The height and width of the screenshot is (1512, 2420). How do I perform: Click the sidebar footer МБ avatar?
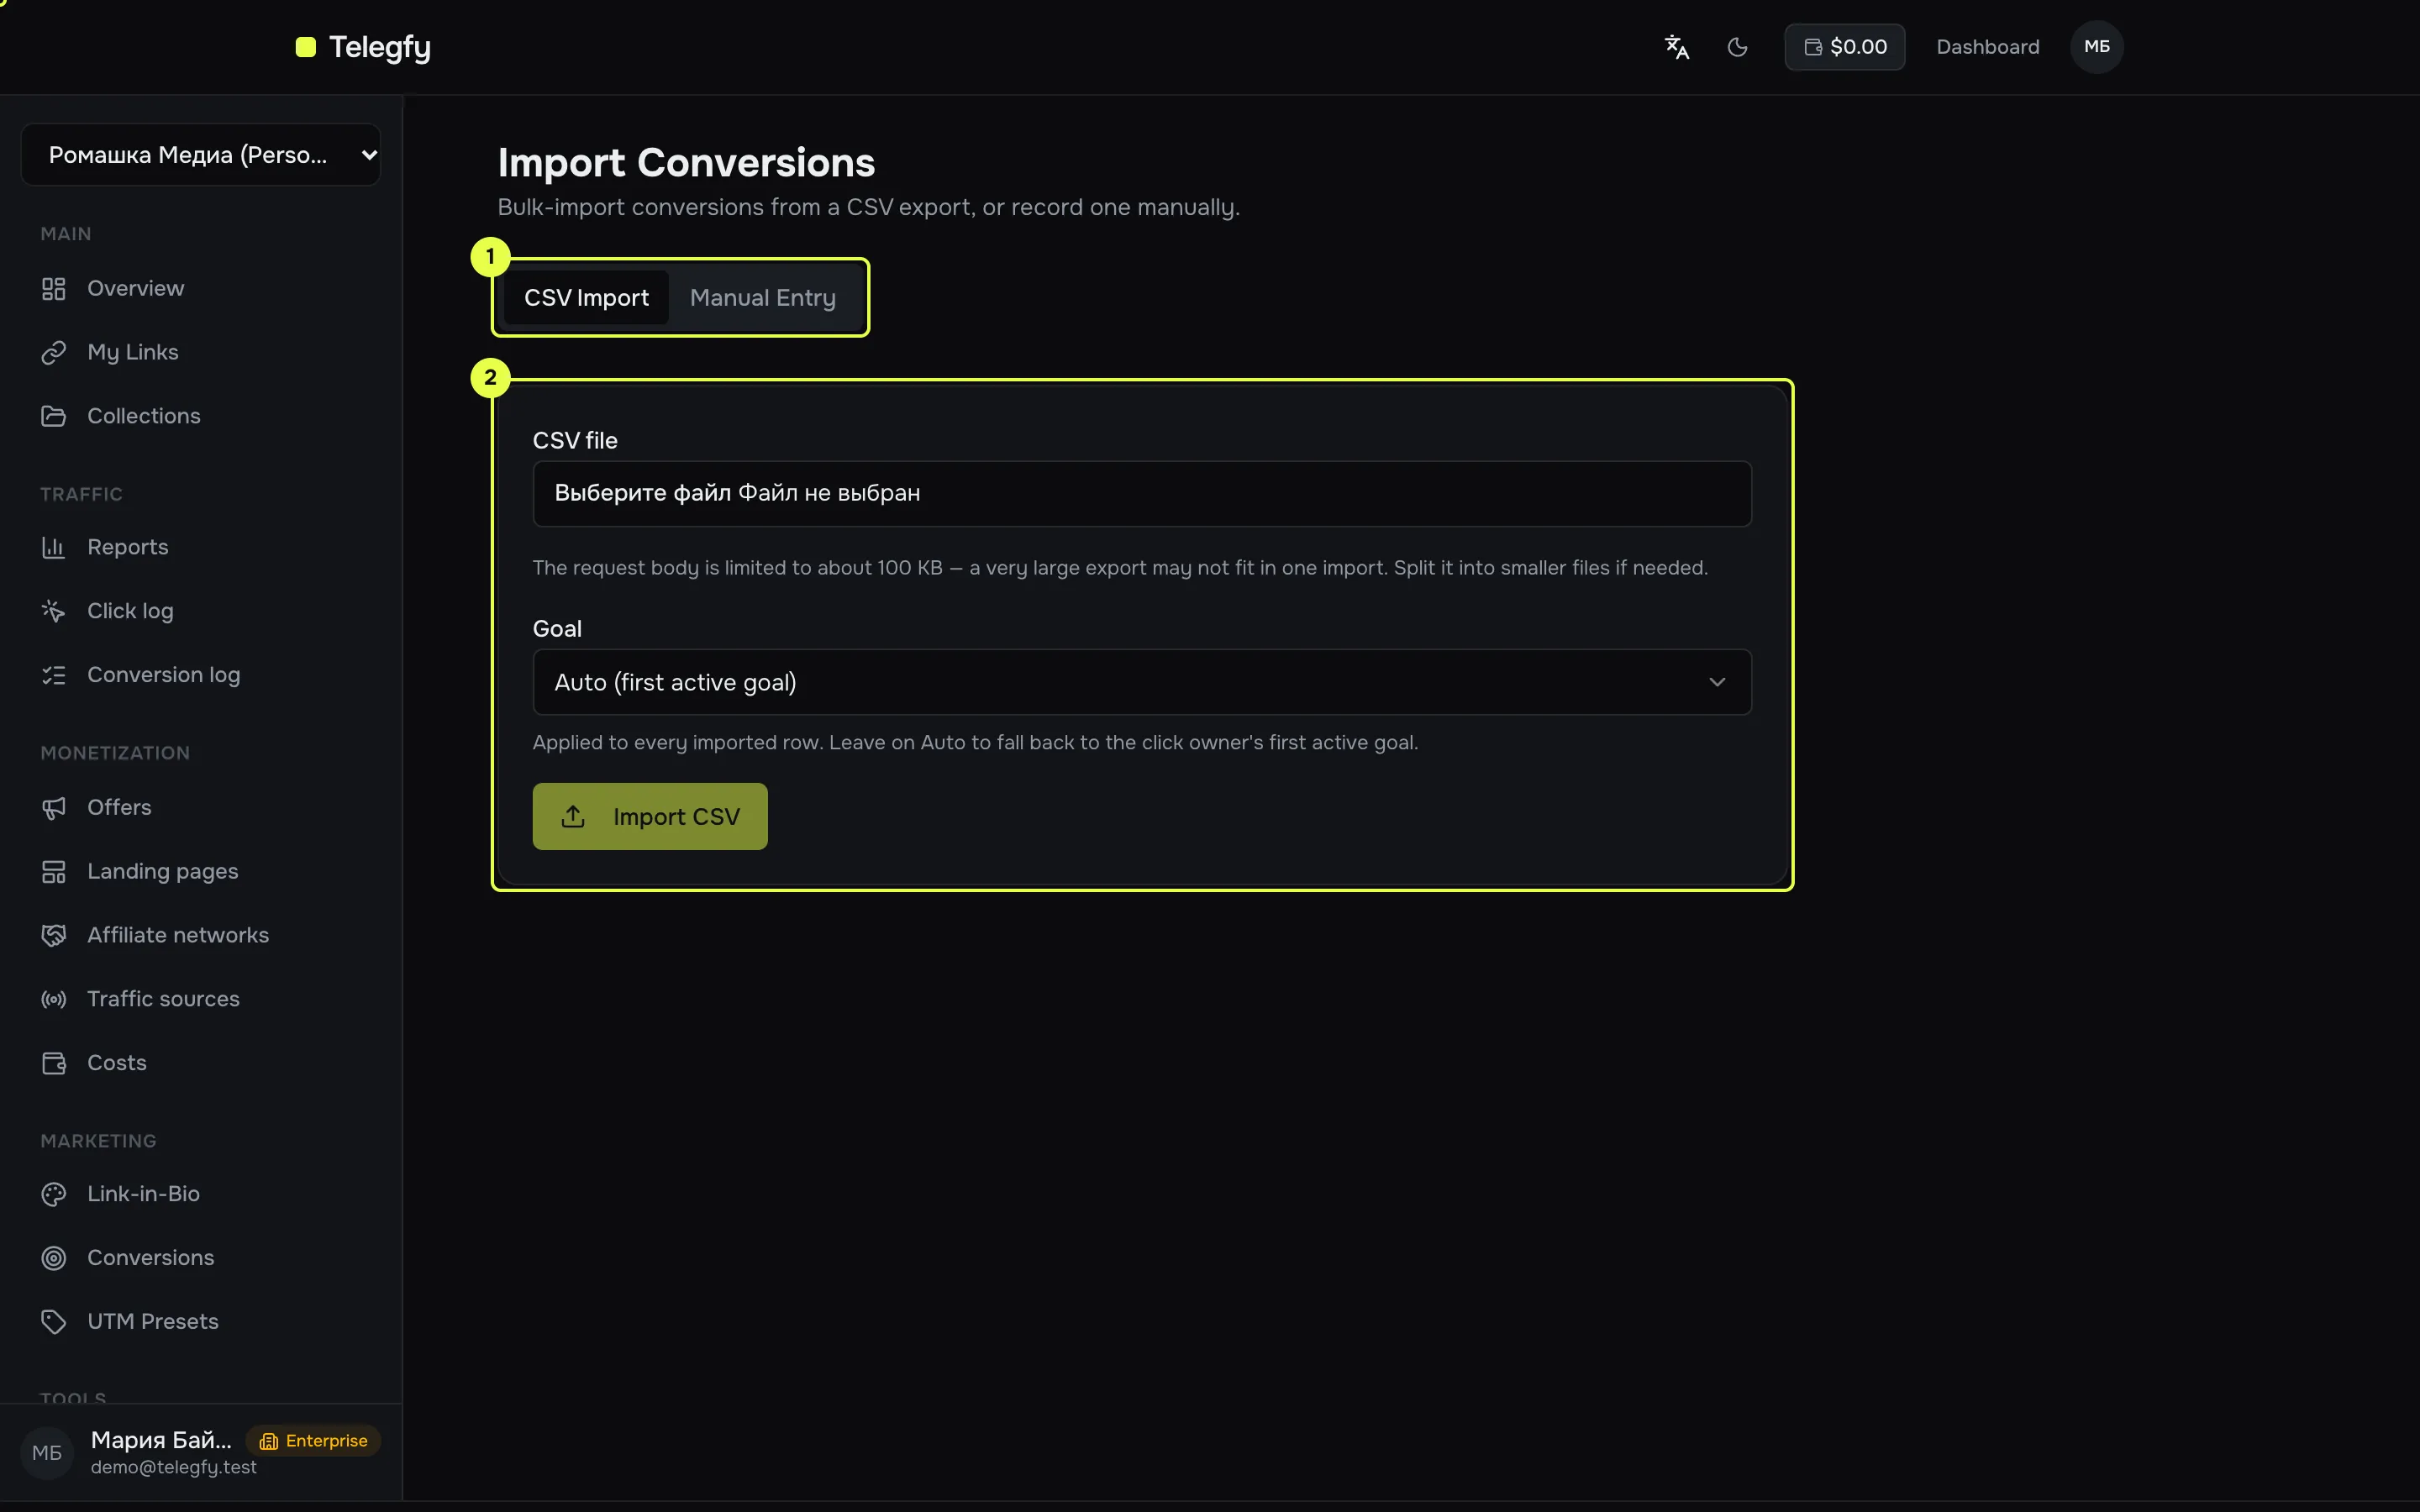47,1453
